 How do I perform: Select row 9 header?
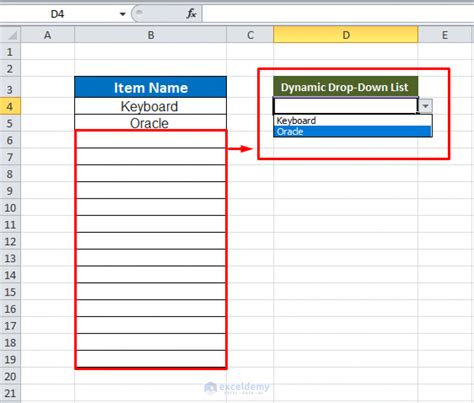point(10,191)
